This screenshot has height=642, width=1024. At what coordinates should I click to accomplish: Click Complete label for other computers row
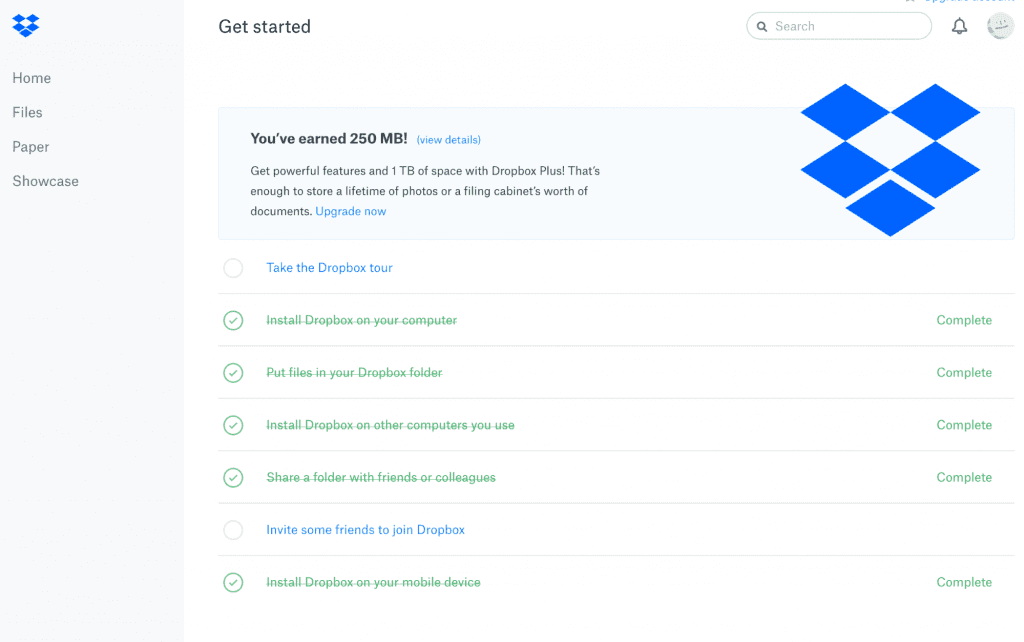[964, 425]
